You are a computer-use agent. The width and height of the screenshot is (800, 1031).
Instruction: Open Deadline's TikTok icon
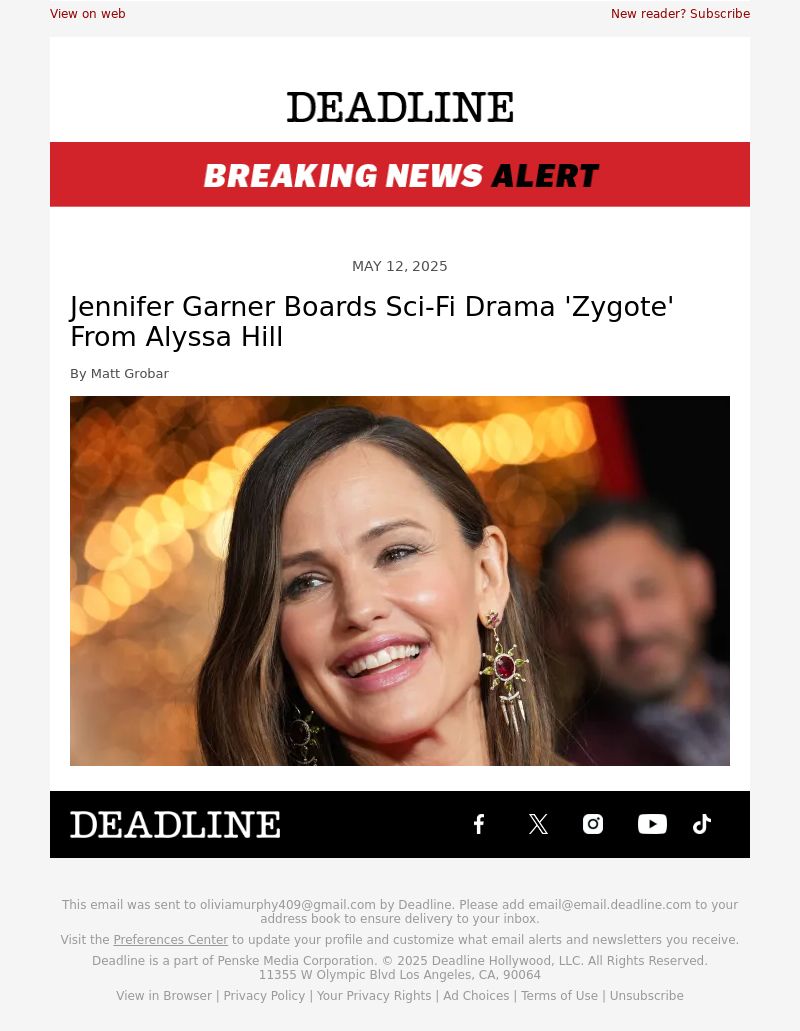tap(702, 824)
